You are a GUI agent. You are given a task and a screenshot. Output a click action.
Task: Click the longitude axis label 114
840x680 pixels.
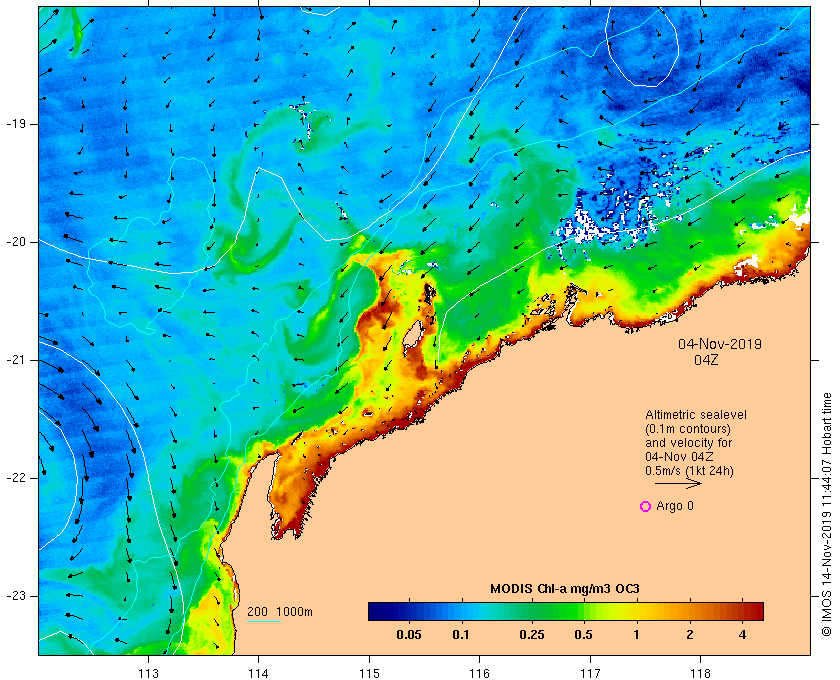point(259,674)
